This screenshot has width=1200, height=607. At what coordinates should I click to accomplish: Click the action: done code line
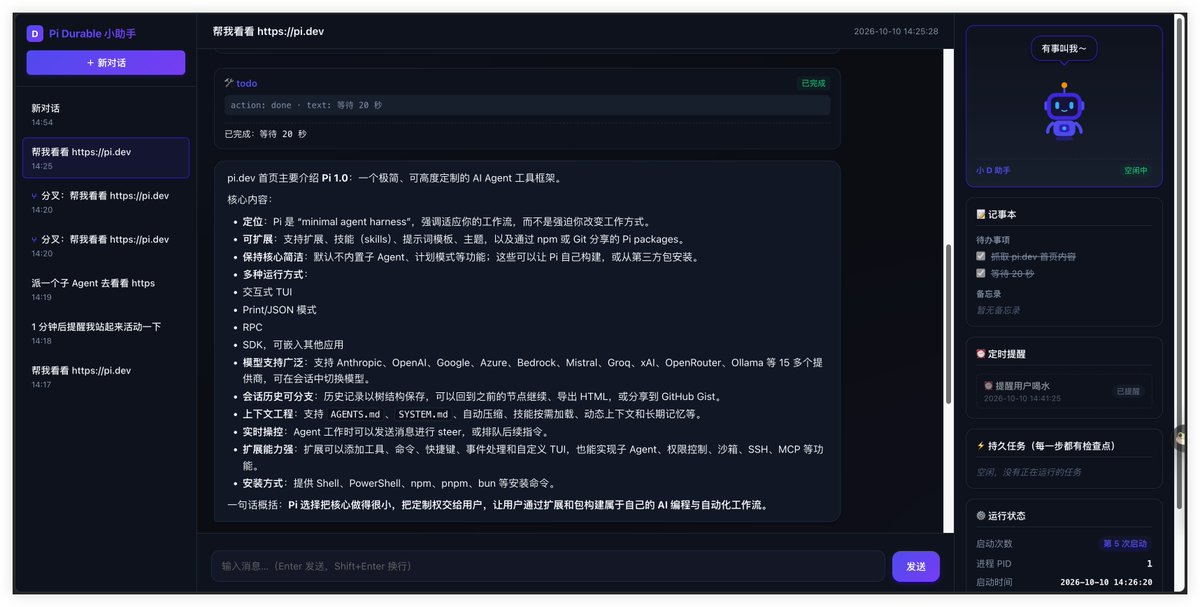click(527, 105)
